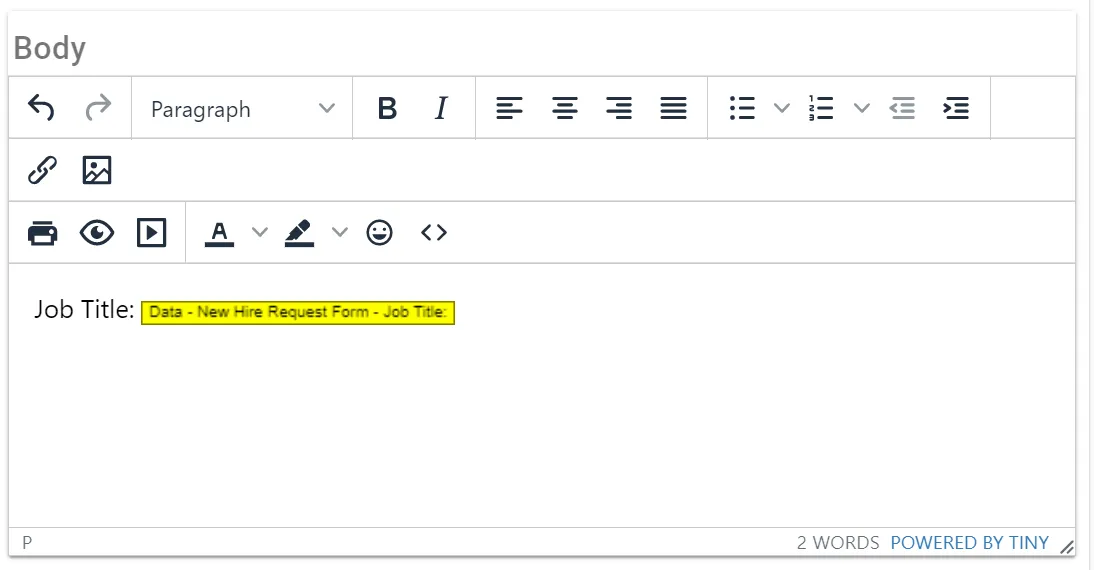The height and width of the screenshot is (570, 1094).
Task: Select the yellow Job Title data token
Action: click(298, 313)
